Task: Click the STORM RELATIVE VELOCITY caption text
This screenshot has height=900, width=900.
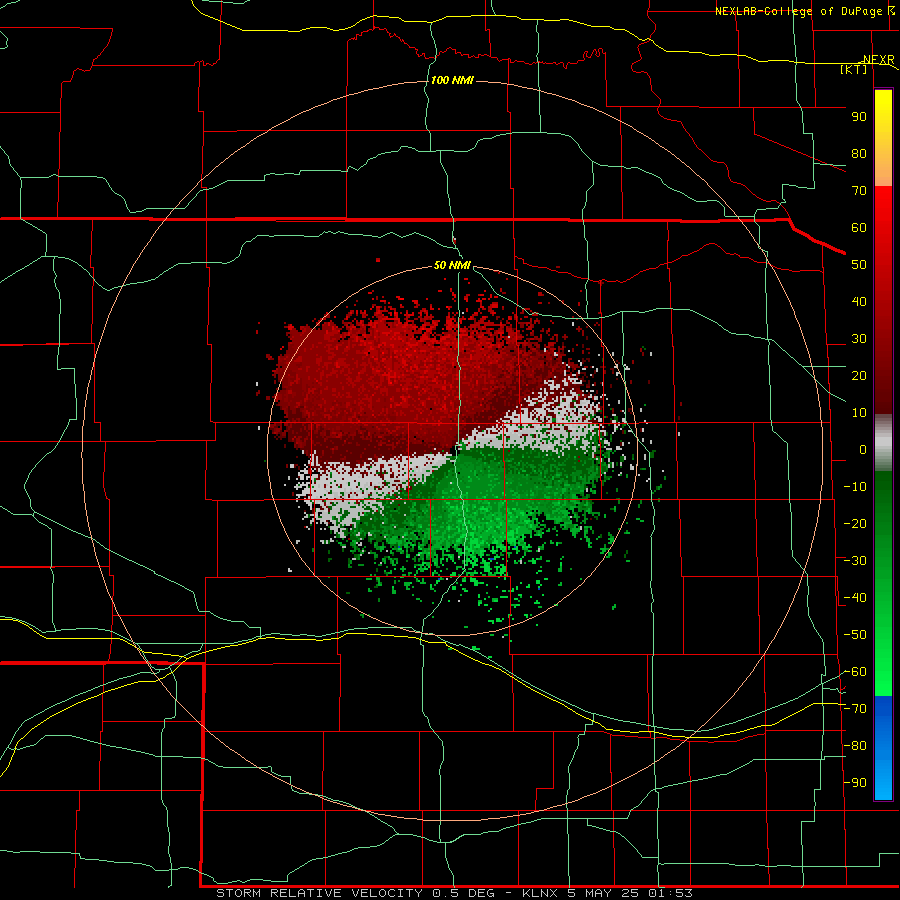Action: pos(319,893)
